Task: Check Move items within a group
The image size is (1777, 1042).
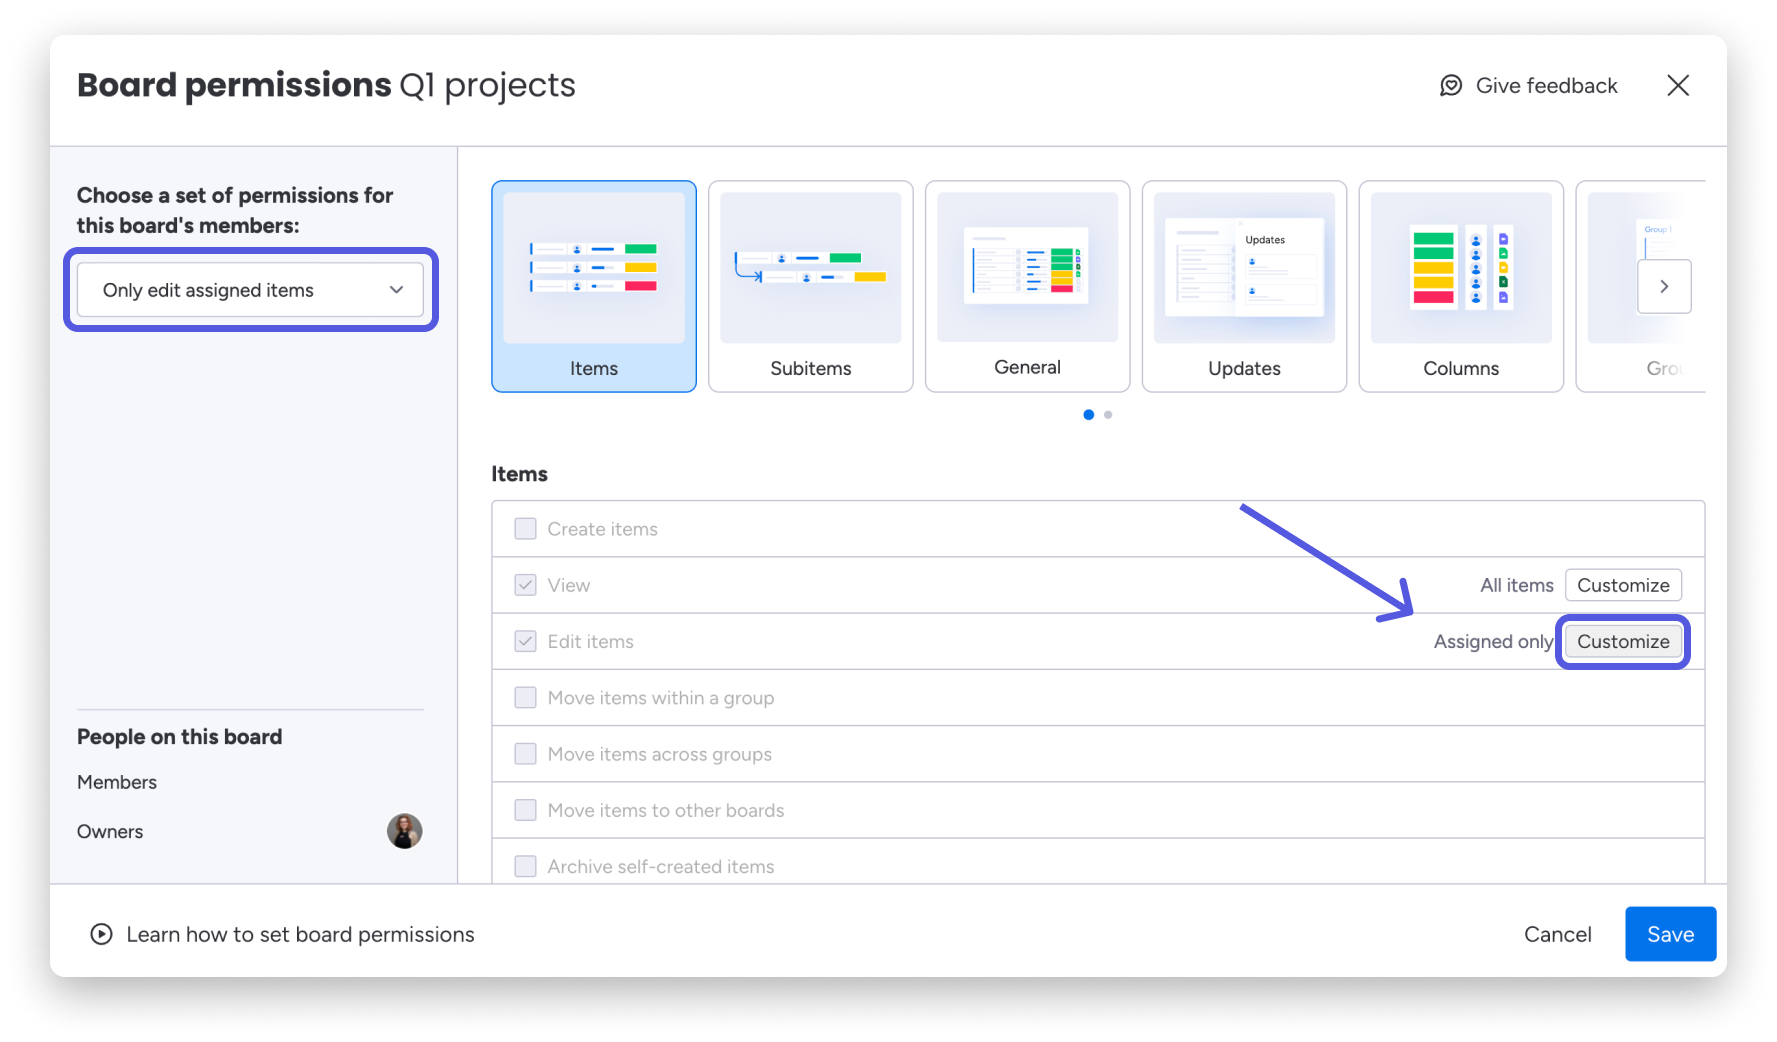Action: pyautogui.click(x=525, y=698)
